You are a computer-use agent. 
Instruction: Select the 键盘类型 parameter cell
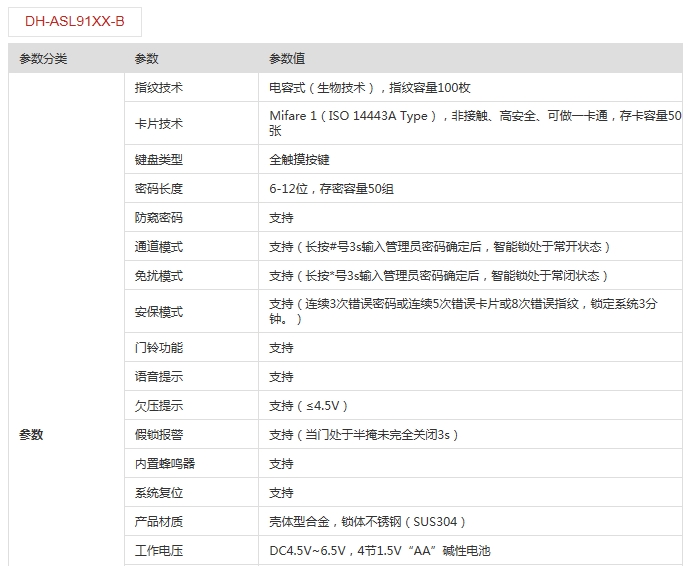[x=192, y=159]
